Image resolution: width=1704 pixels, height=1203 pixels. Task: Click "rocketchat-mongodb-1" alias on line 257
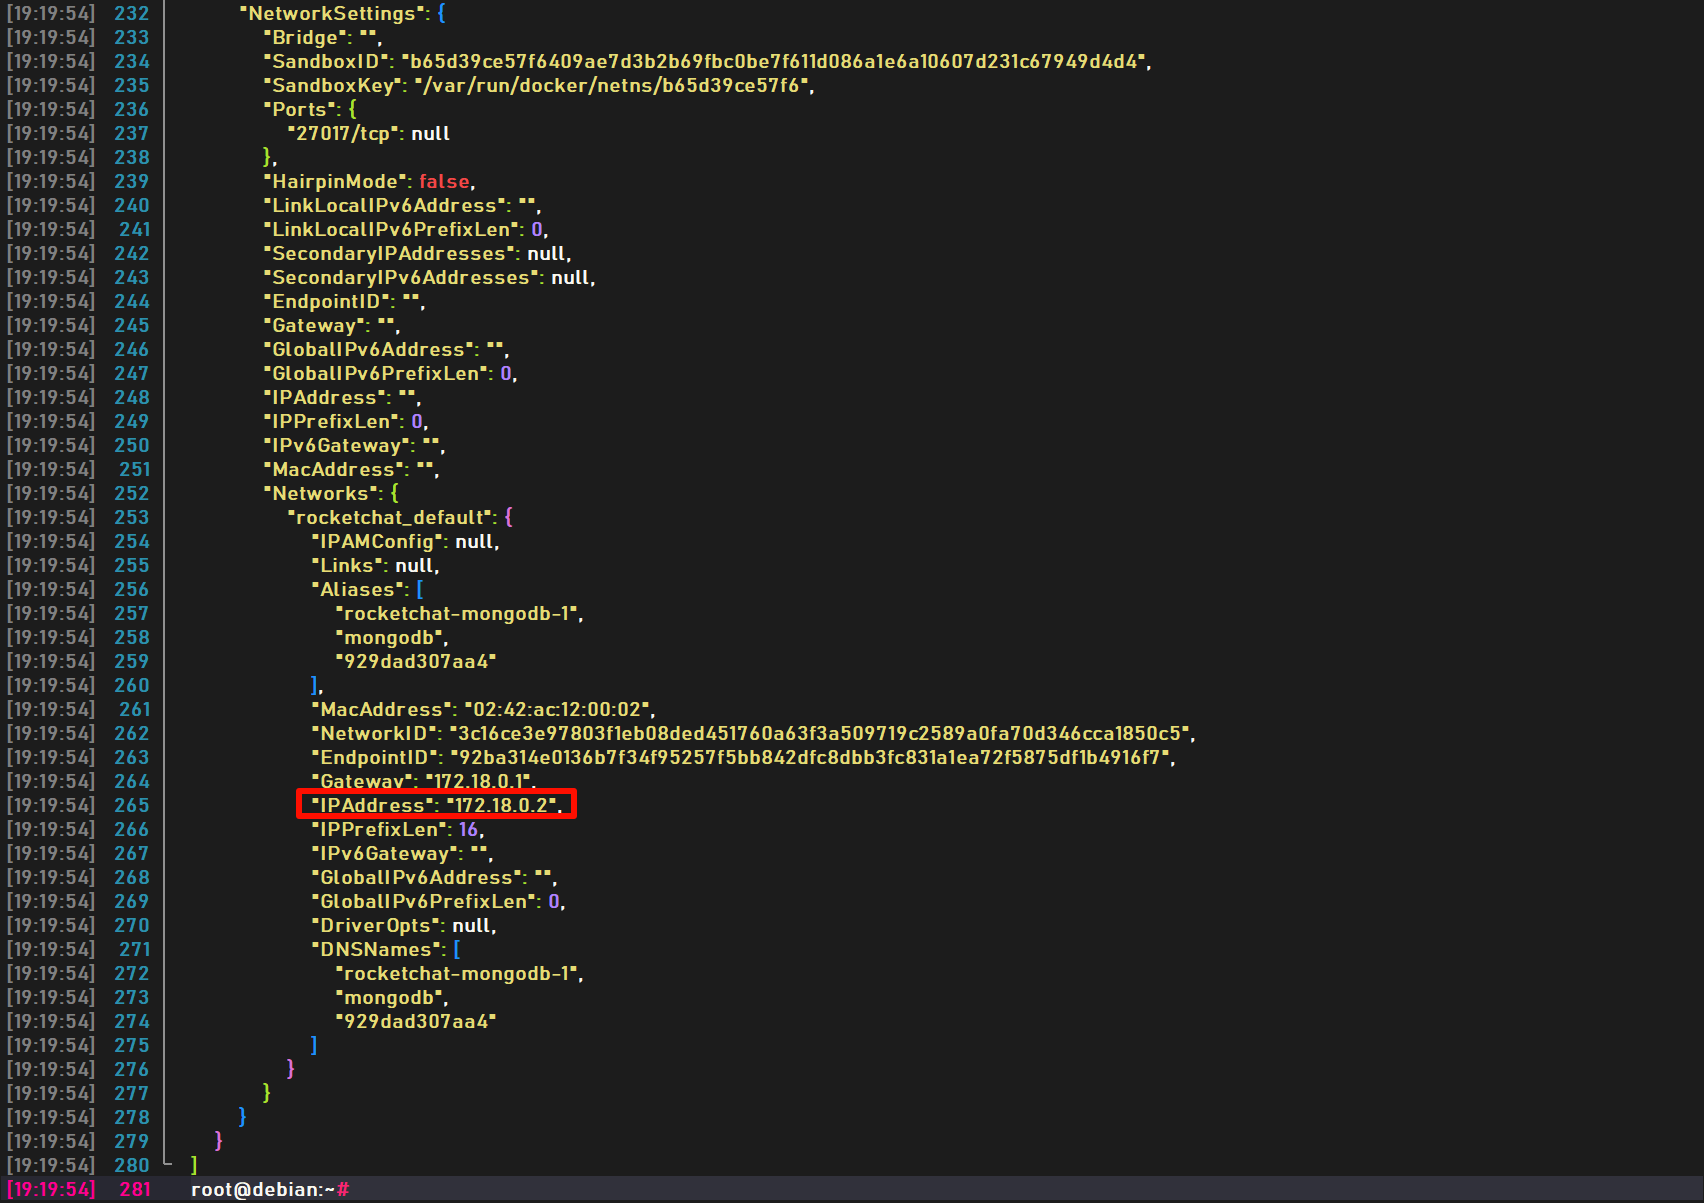(x=457, y=614)
